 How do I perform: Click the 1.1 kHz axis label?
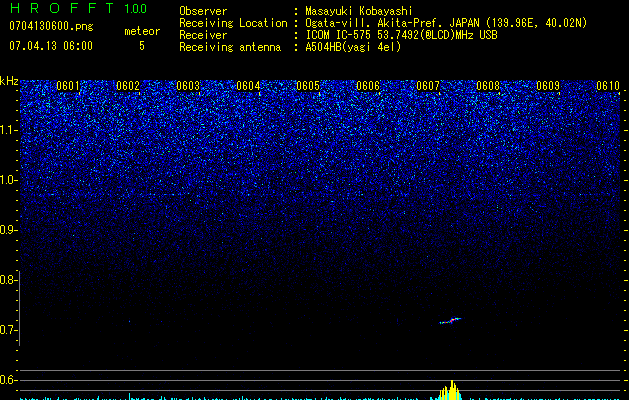8,130
